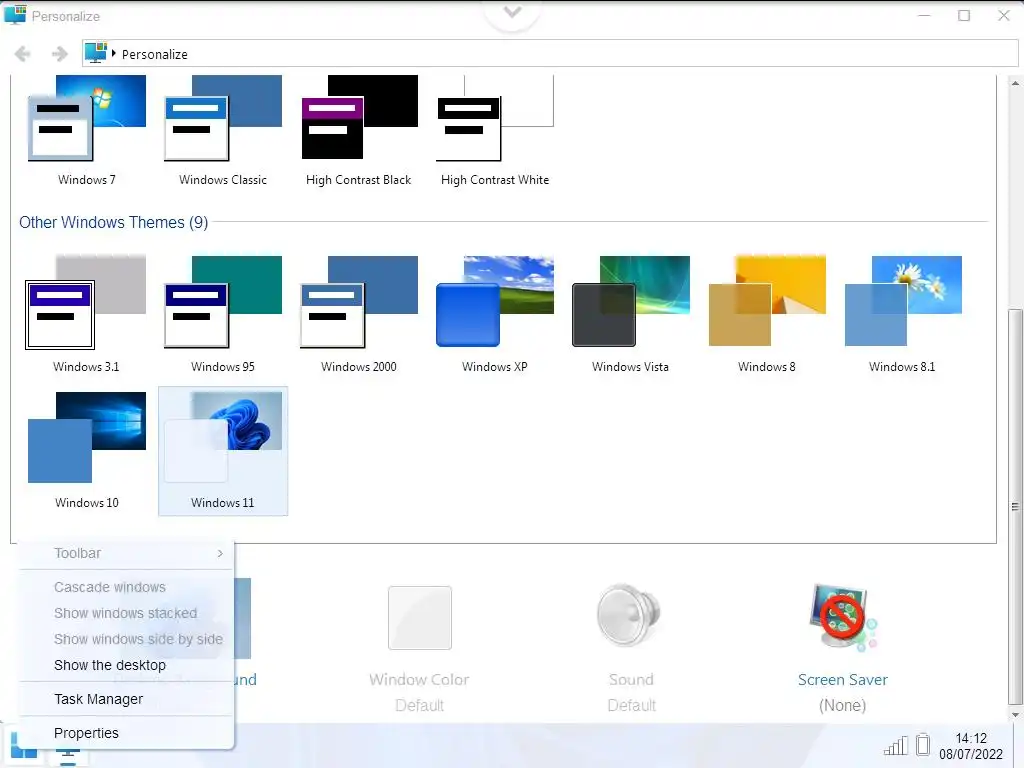Click the Sound label
This screenshot has width=1024, height=768.
pyautogui.click(x=631, y=680)
